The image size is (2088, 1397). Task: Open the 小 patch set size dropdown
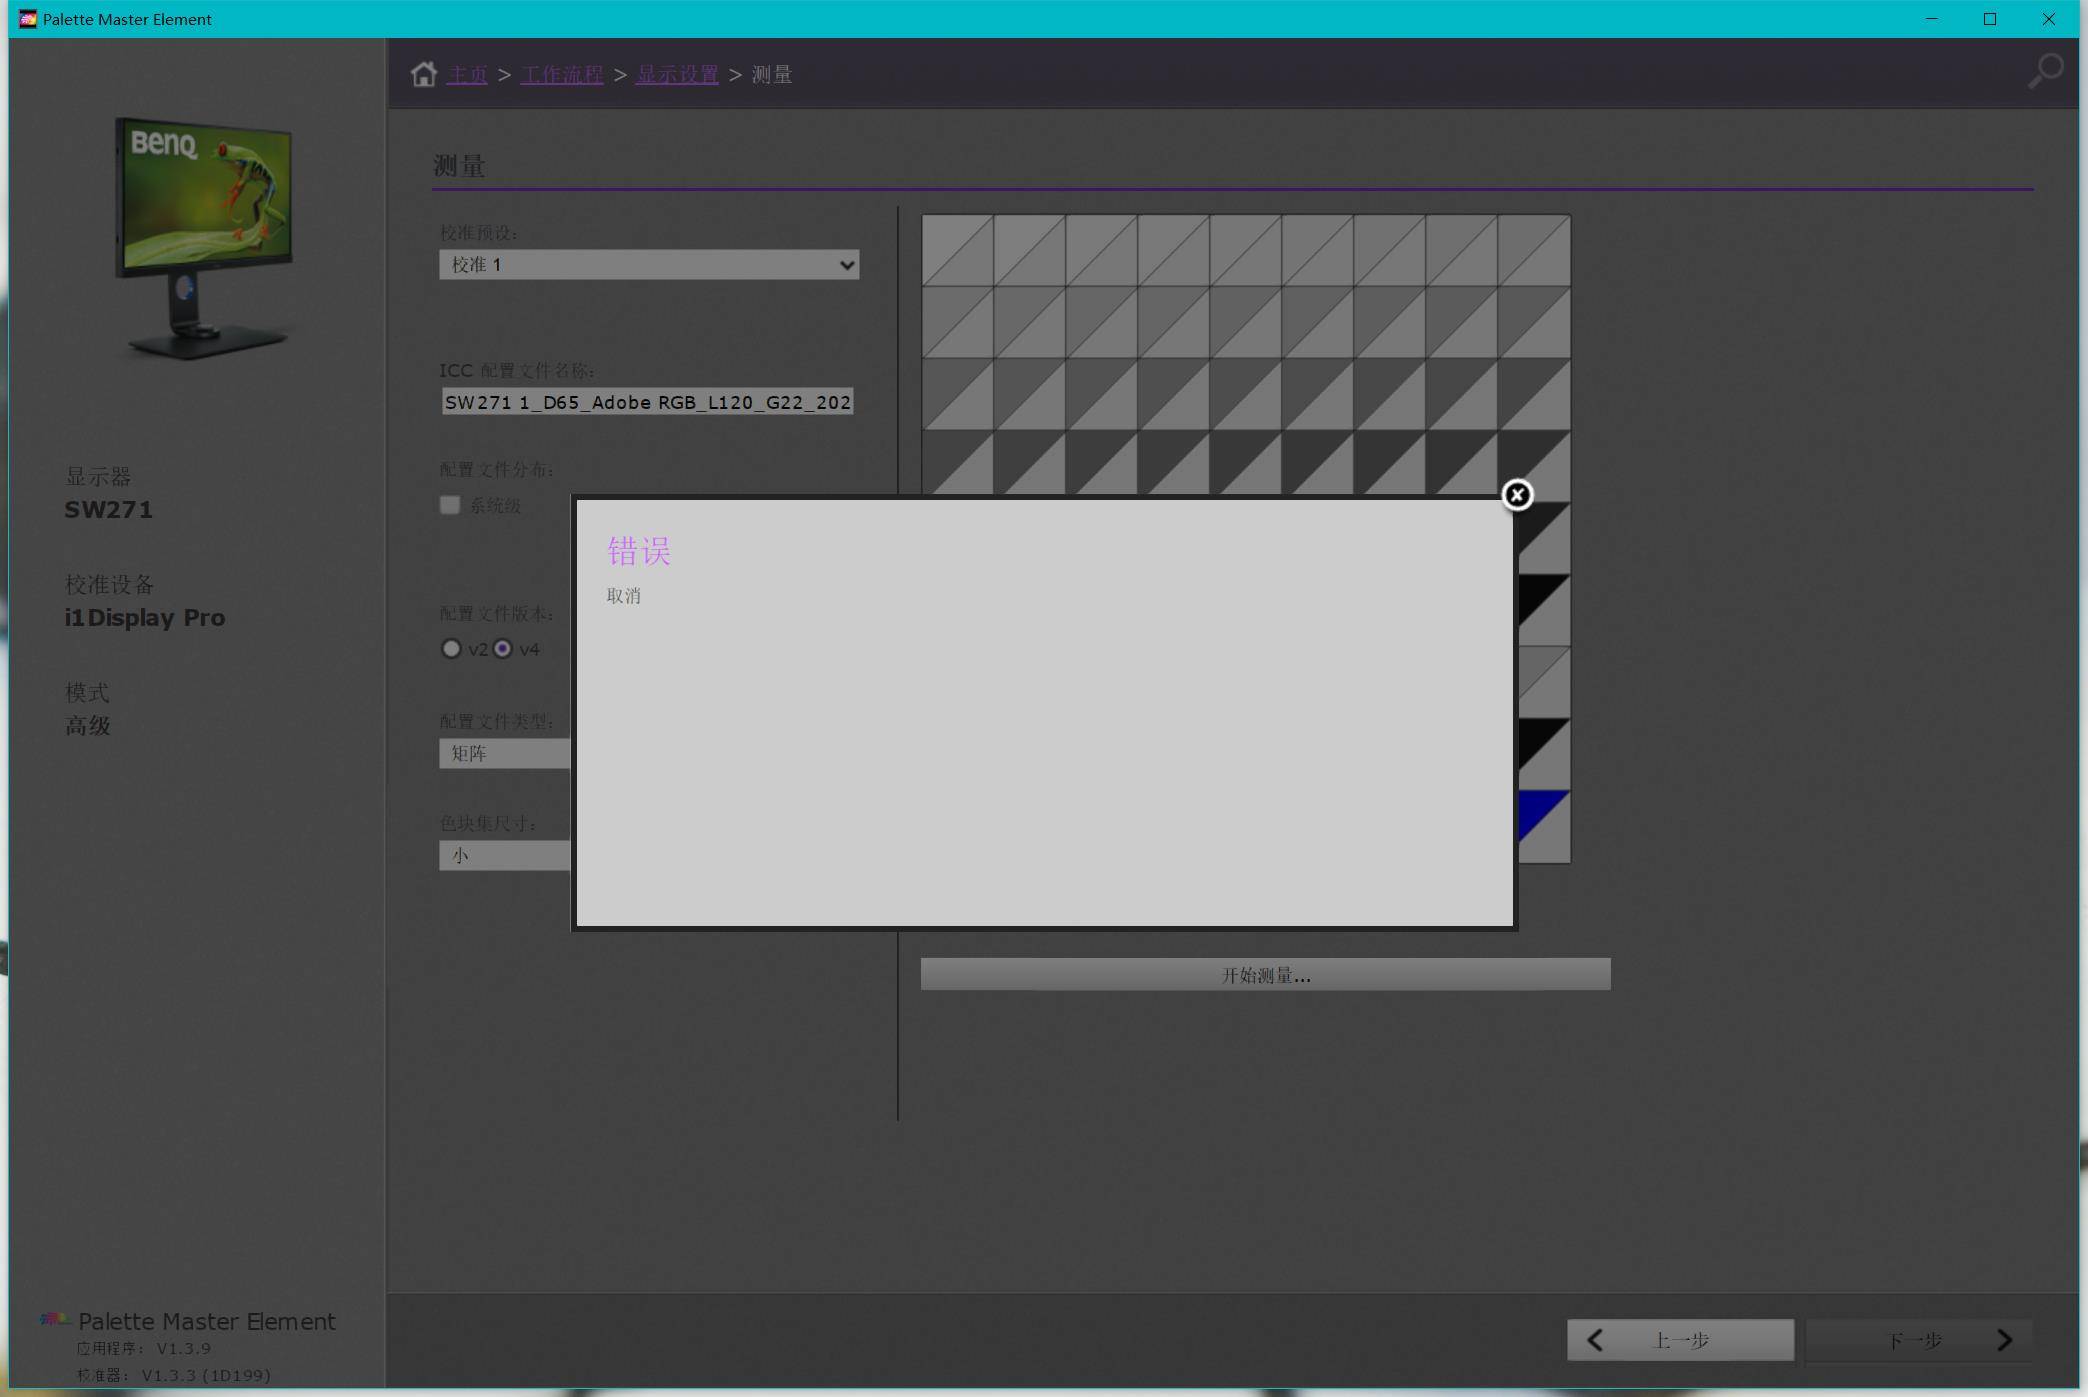504,856
